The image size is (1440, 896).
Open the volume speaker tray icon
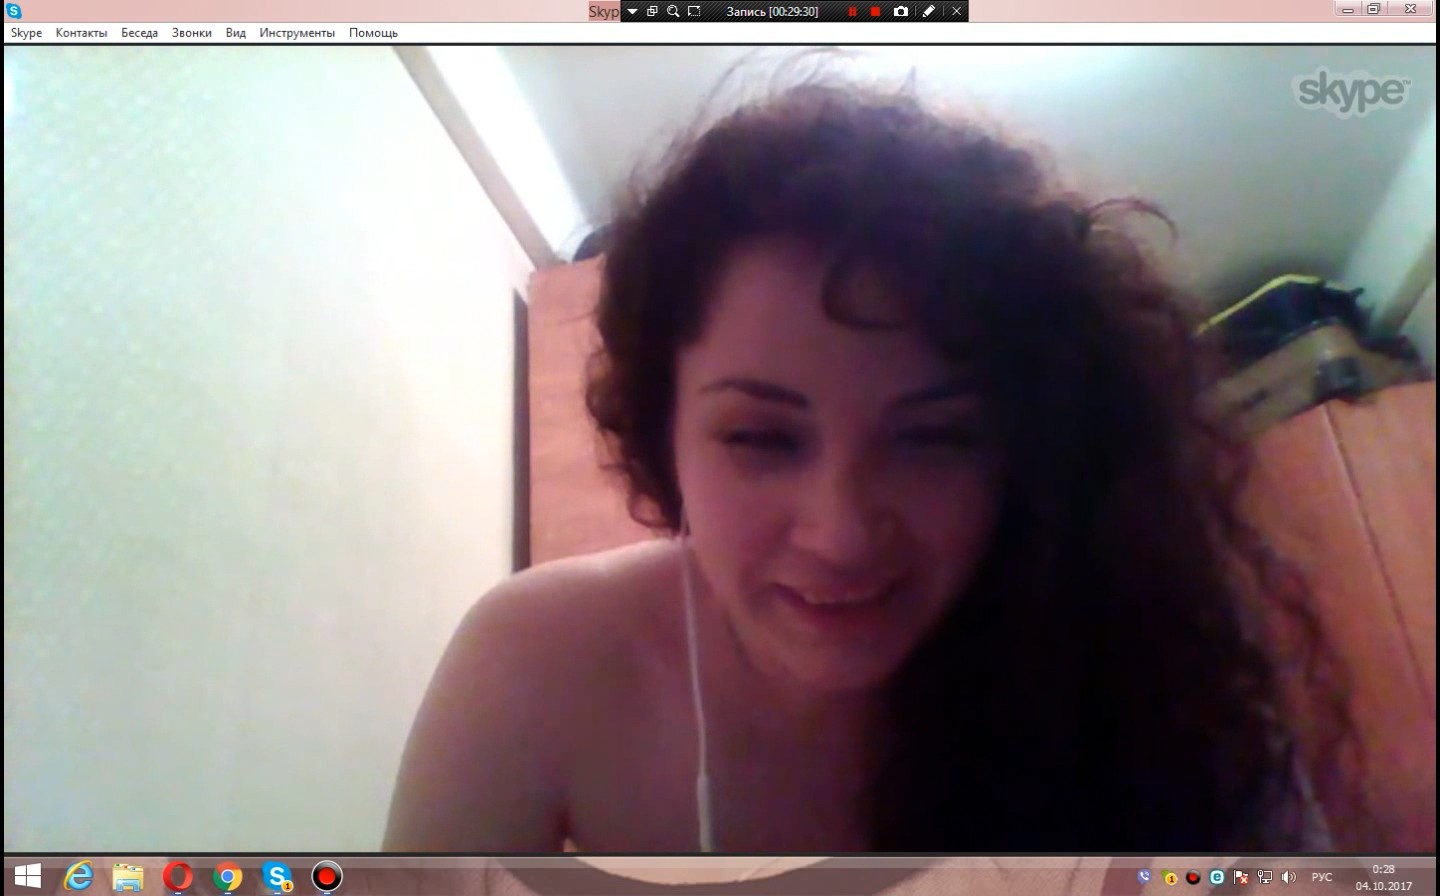point(1289,877)
